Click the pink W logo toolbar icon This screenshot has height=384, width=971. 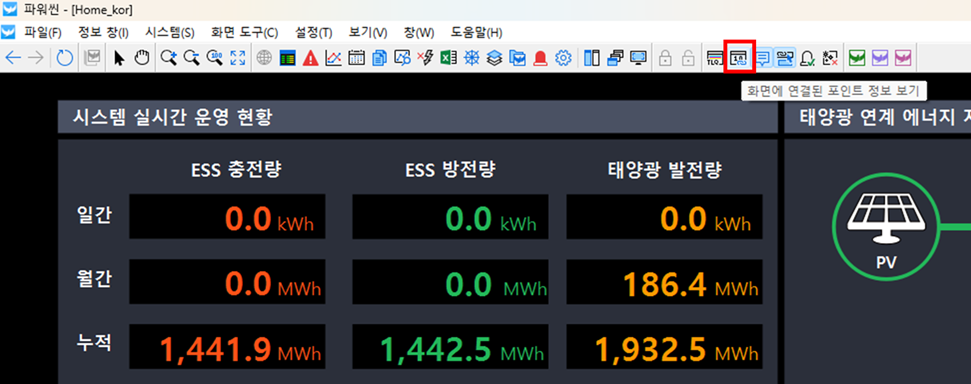(x=902, y=58)
